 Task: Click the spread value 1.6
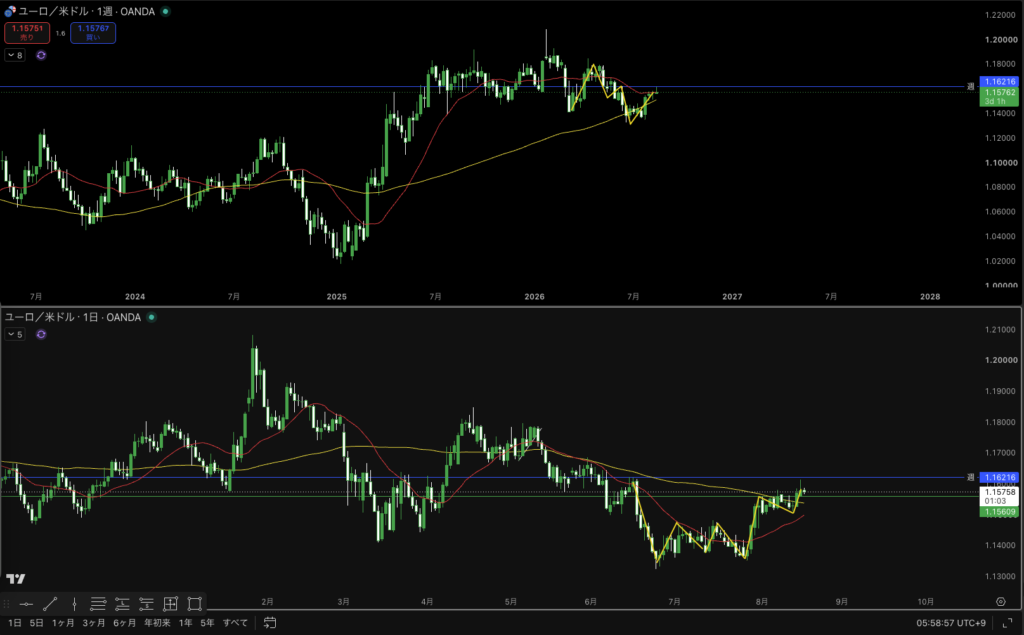(60, 33)
